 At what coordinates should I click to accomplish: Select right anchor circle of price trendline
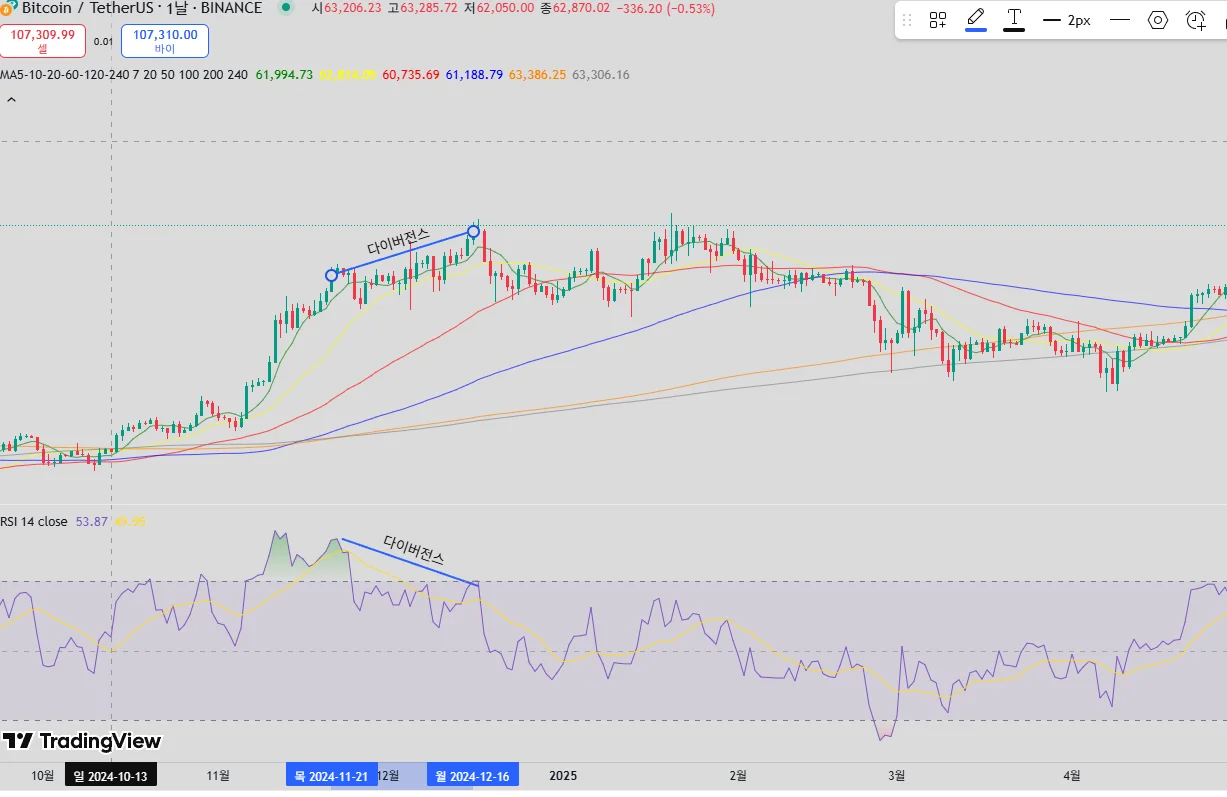tap(474, 232)
